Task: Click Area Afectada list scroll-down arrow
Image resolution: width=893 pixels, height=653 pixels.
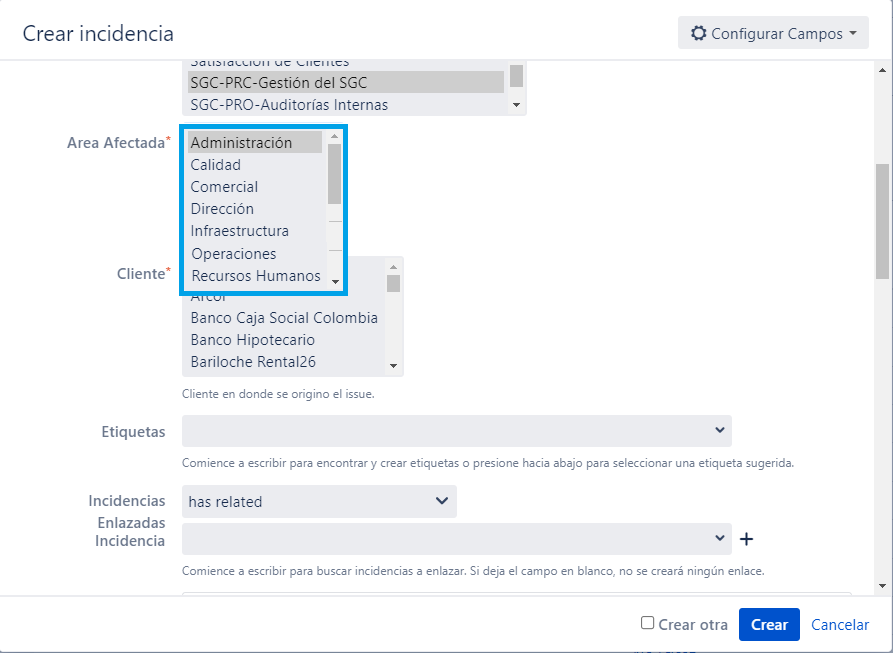Action: tap(335, 282)
